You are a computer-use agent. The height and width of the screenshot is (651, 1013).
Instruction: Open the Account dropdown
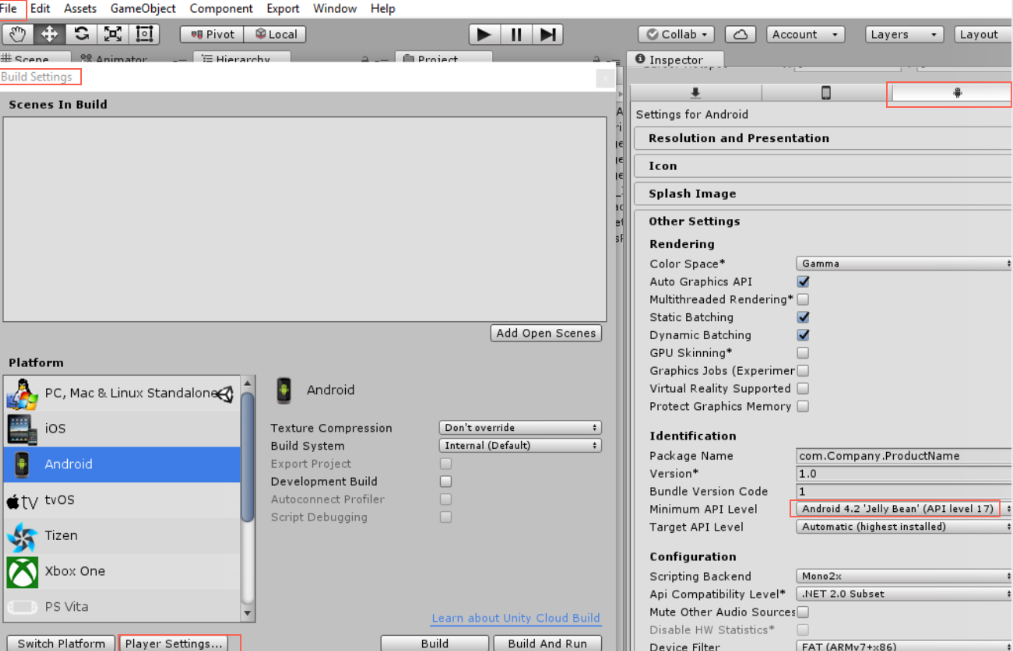[x=805, y=34]
